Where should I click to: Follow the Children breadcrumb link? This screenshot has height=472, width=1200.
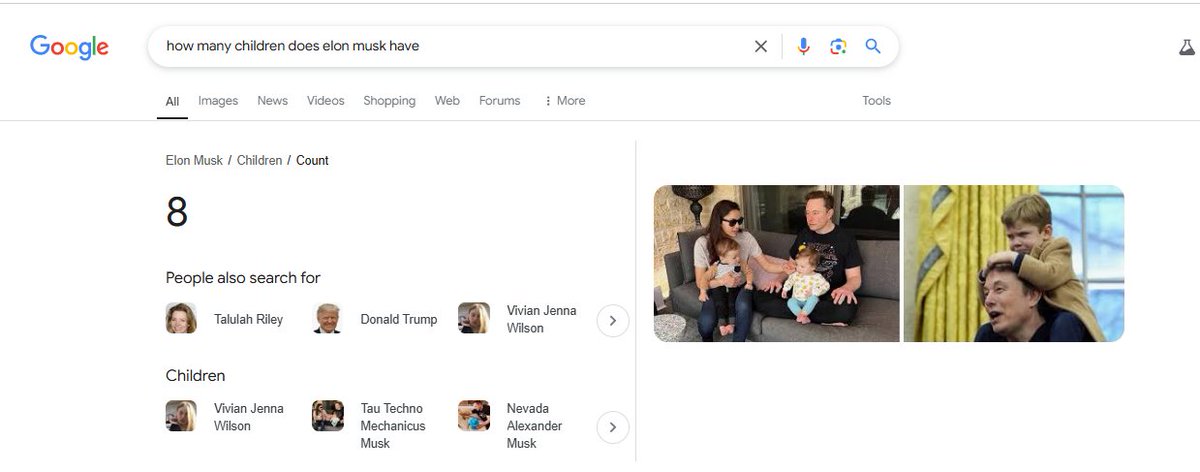tap(259, 160)
